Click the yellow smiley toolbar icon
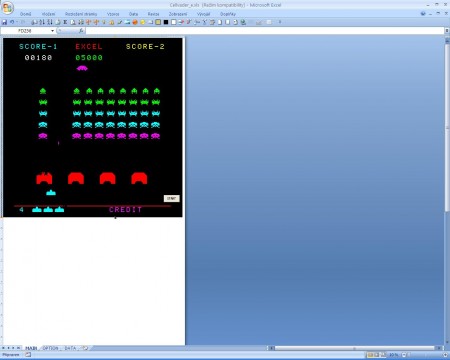 pyautogui.click(x=143, y=22)
